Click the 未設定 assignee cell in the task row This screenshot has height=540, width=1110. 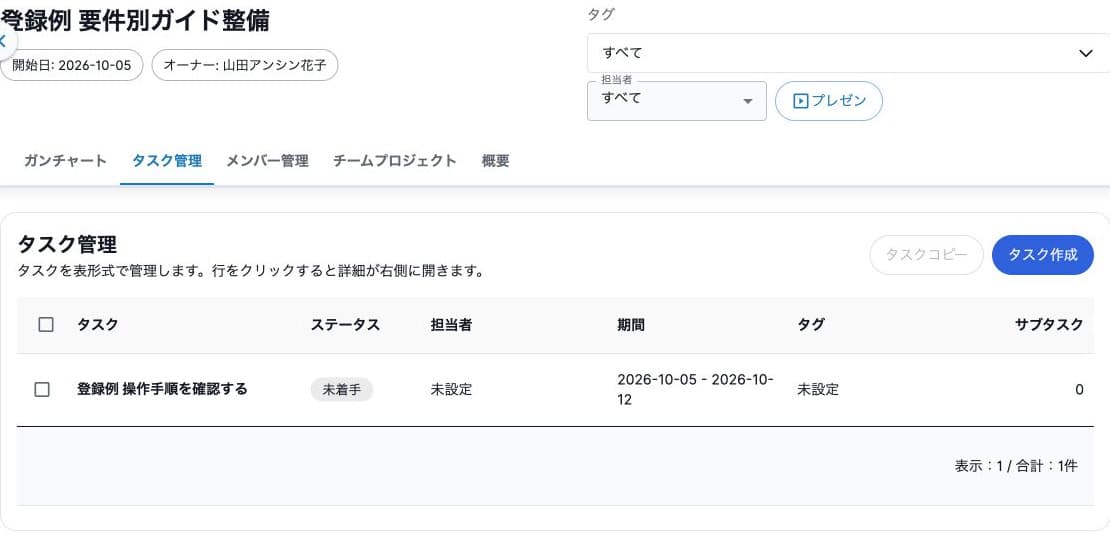451,389
